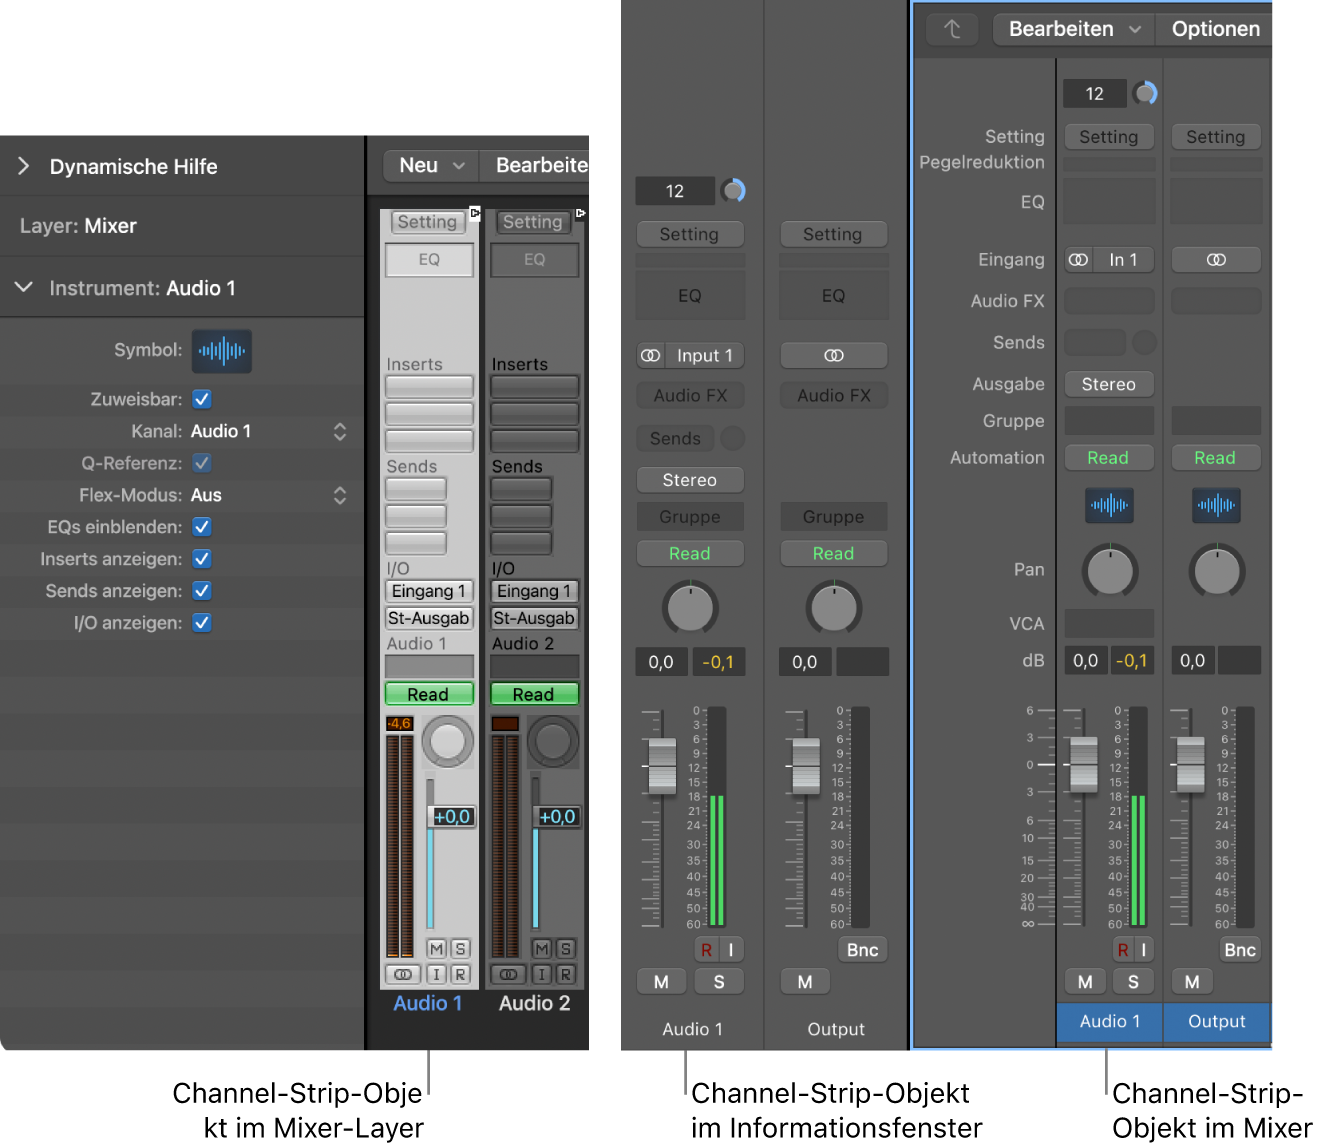This screenshot has height=1146, width=1325.
Task: Collapse the Instrument: Audio 1 section
Action: pyautogui.click(x=24, y=288)
